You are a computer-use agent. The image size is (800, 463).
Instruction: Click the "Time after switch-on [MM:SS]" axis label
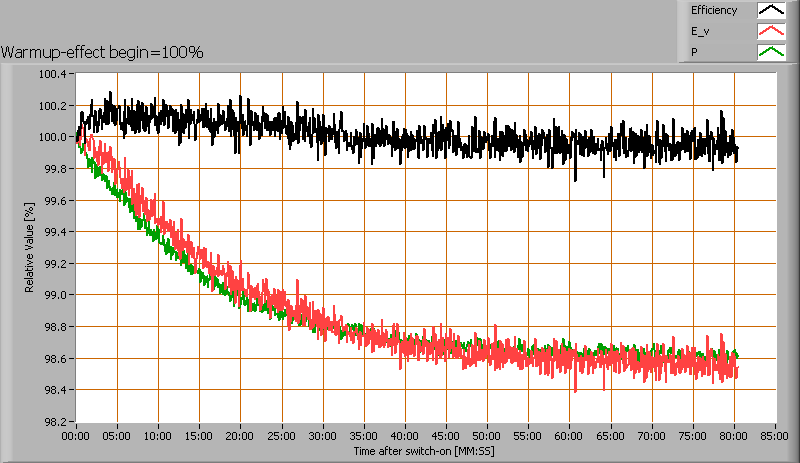coord(424,451)
